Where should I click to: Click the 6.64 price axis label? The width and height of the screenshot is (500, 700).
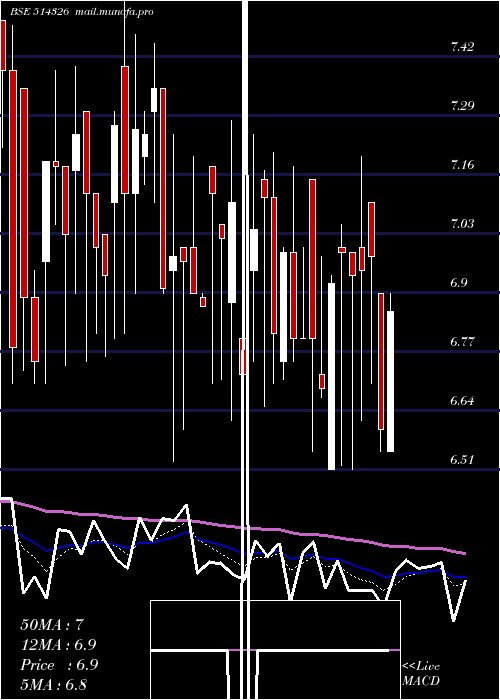point(462,401)
